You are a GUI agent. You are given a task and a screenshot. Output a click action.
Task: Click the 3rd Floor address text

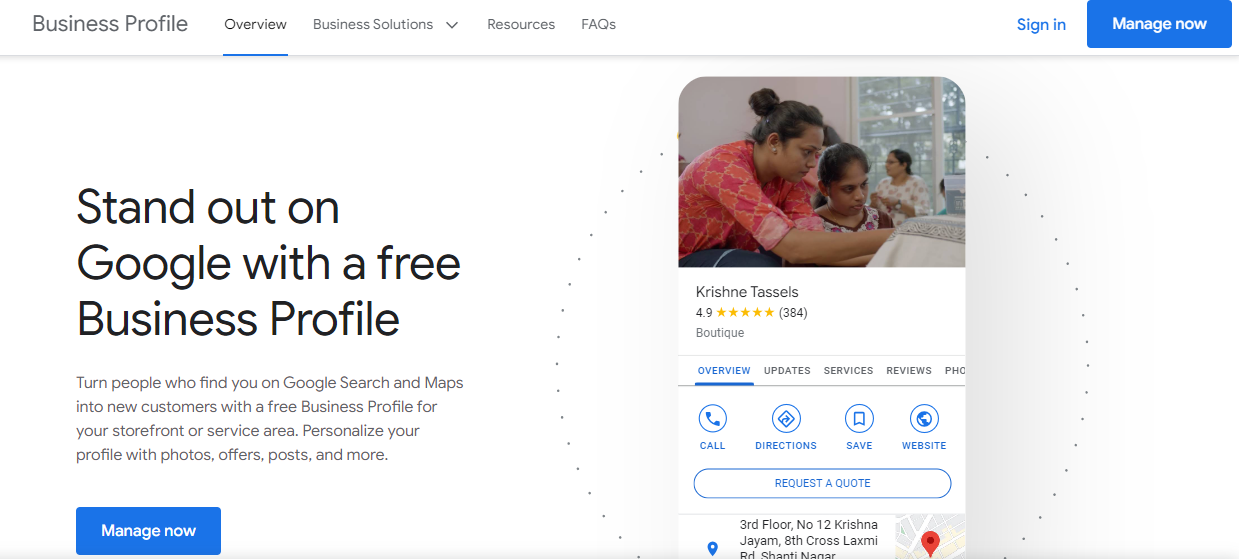pos(809,540)
